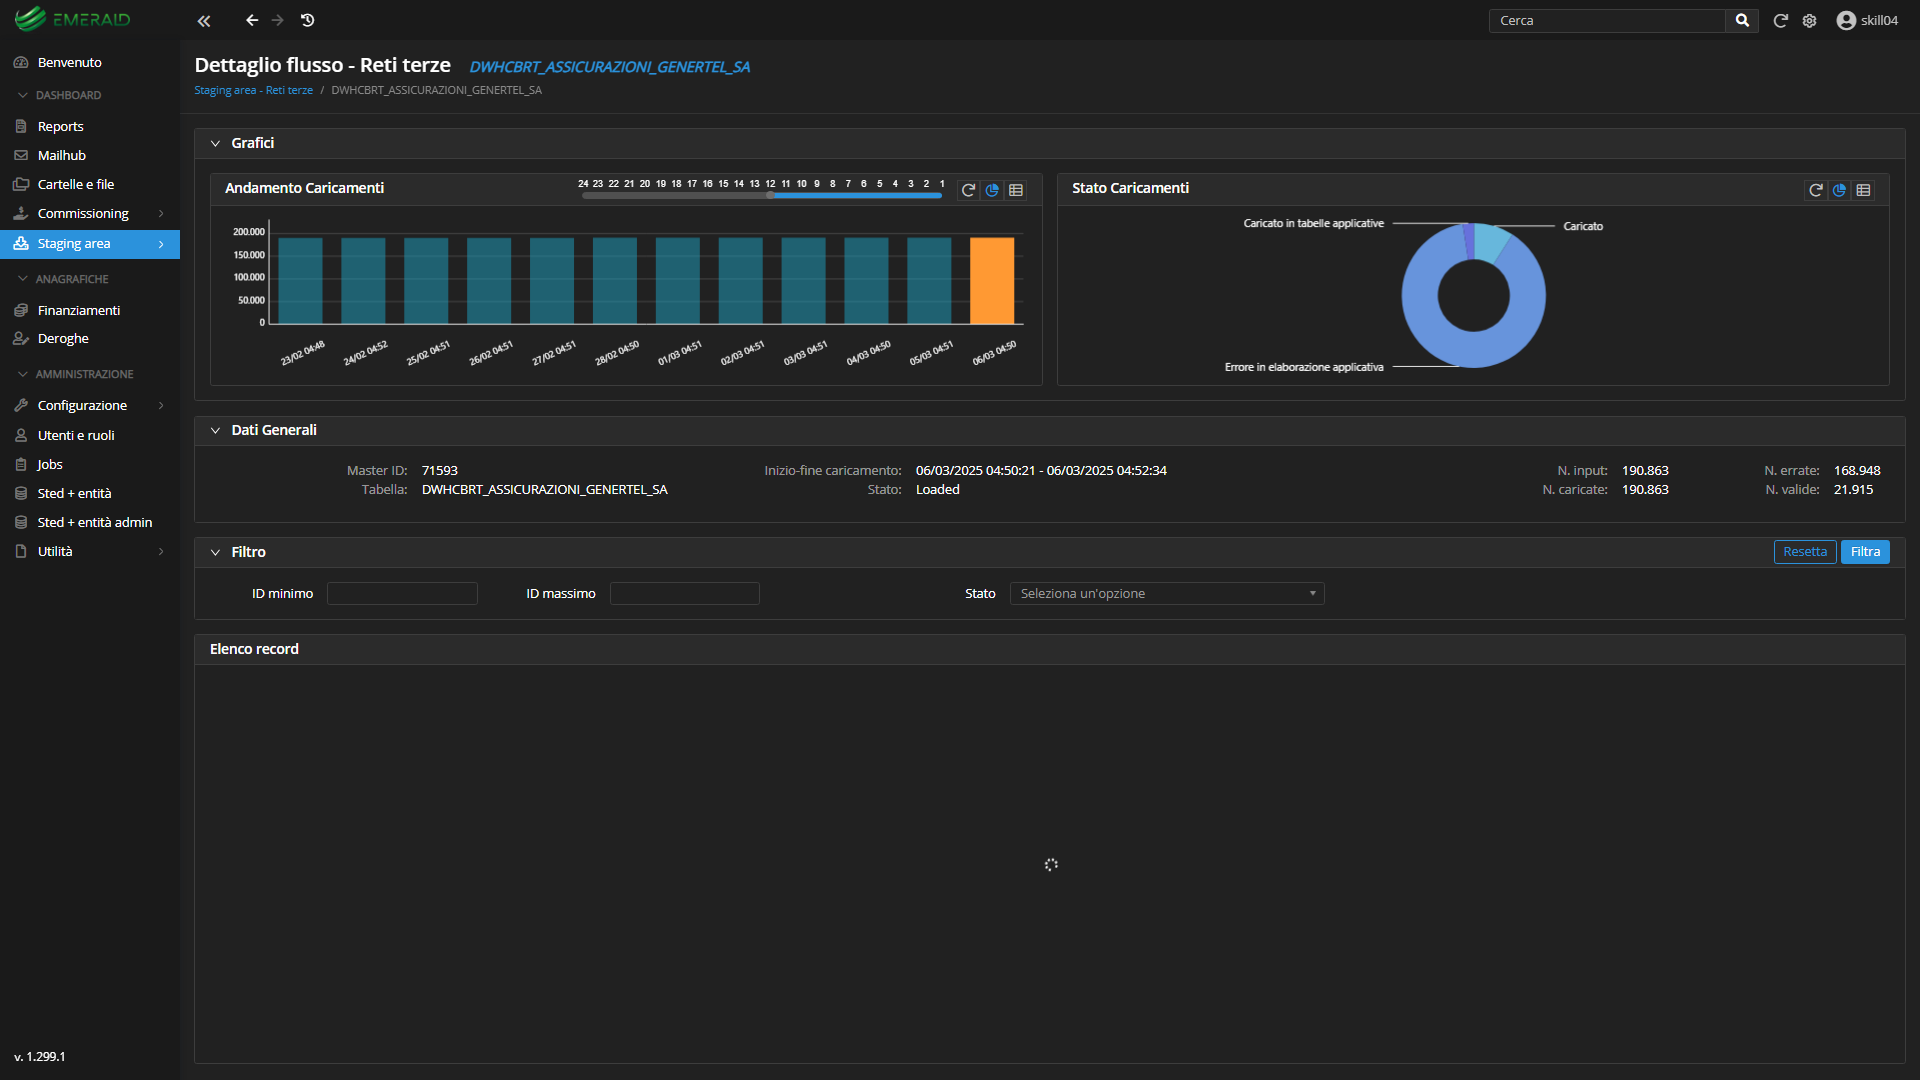The width and height of the screenshot is (1920, 1080).
Task: Select the 01/03 04:51 bar
Action: pos(678,281)
